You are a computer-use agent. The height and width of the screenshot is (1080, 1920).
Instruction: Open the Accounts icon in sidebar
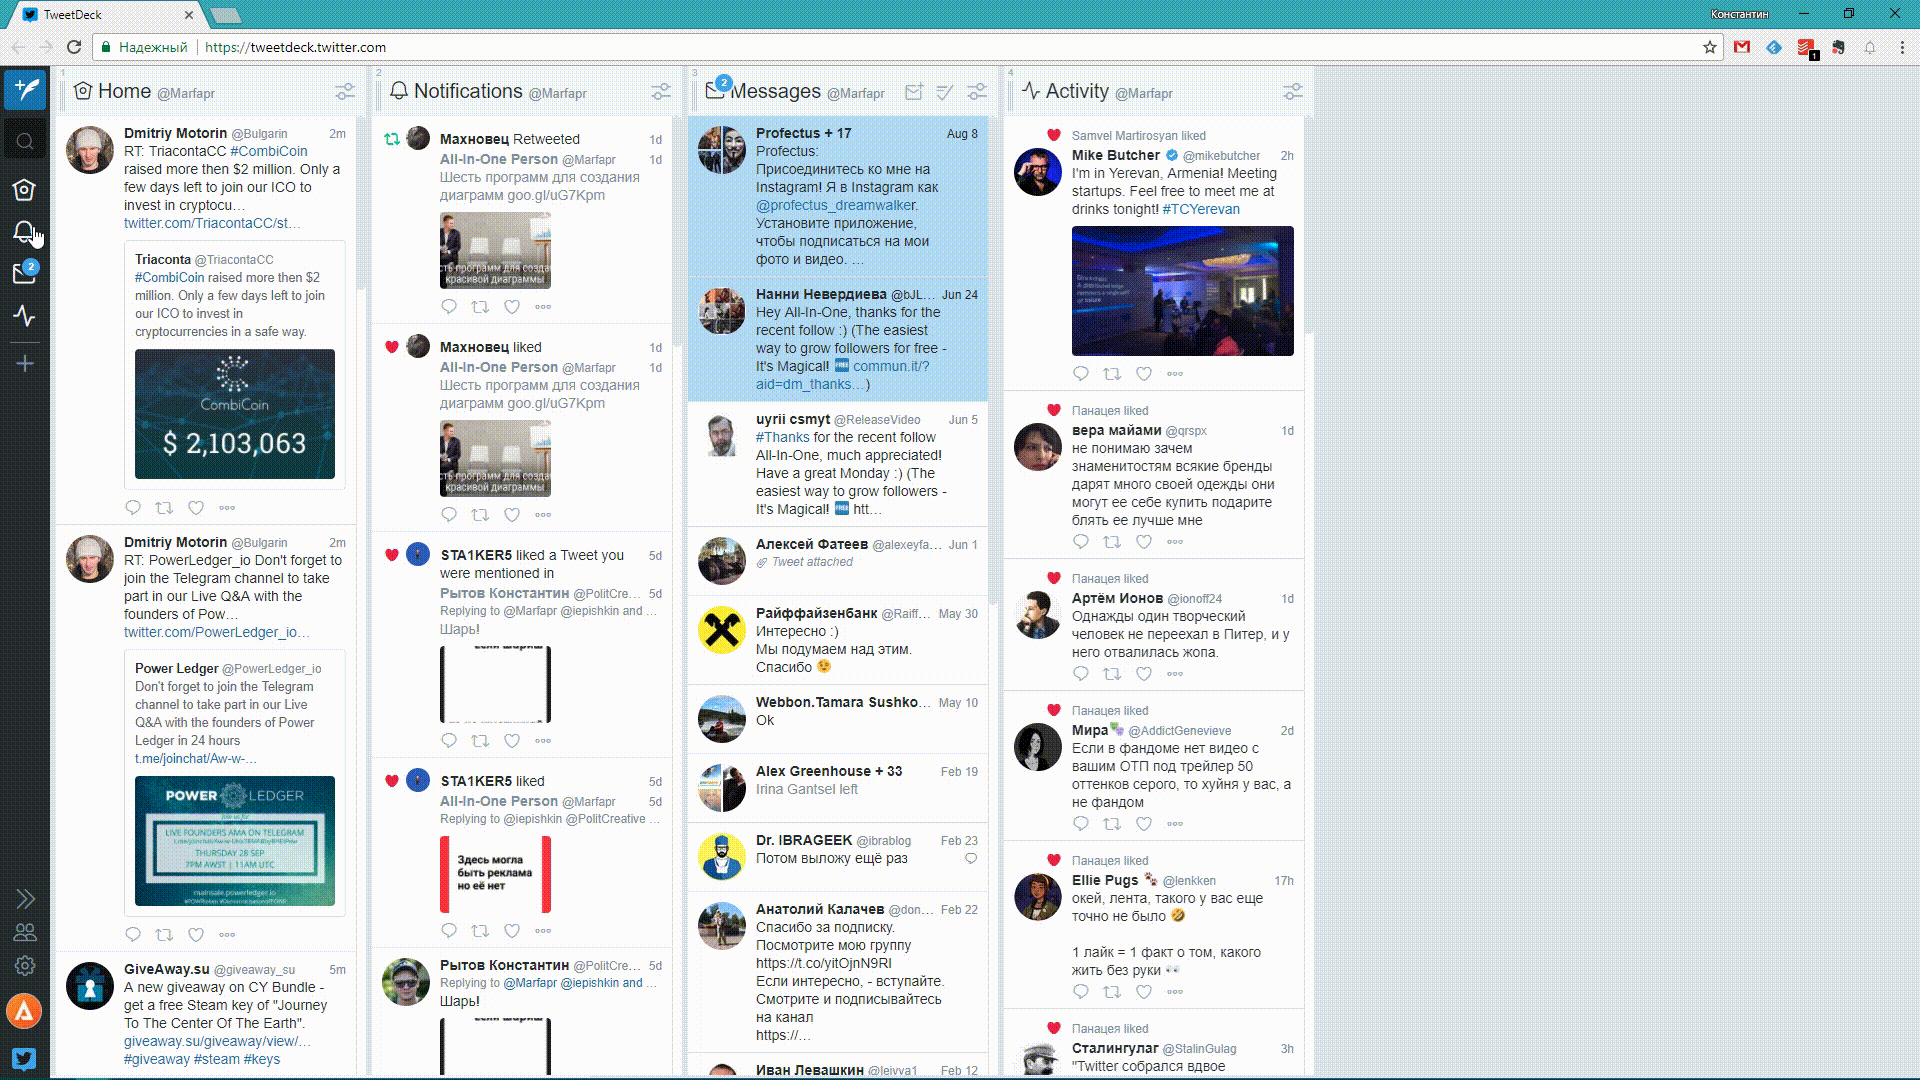[x=25, y=932]
